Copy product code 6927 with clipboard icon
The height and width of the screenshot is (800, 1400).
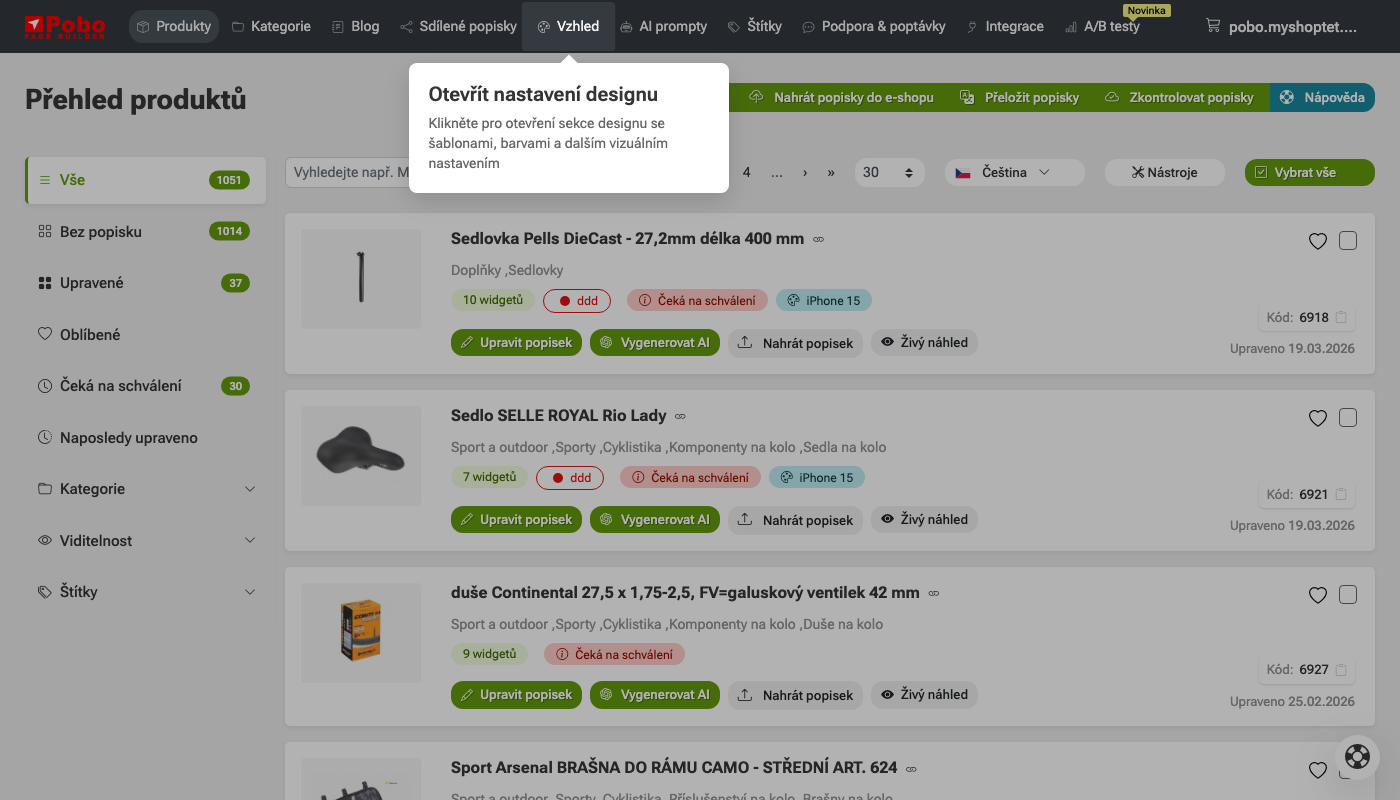click(x=1341, y=670)
